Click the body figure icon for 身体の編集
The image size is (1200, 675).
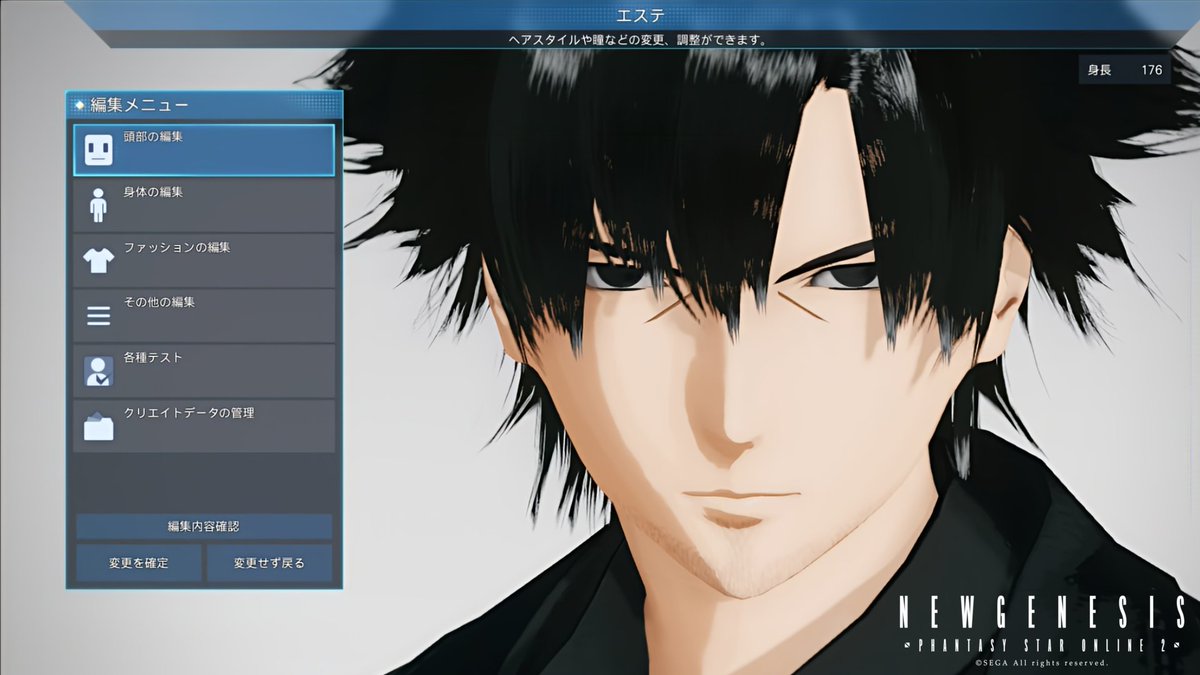point(98,206)
